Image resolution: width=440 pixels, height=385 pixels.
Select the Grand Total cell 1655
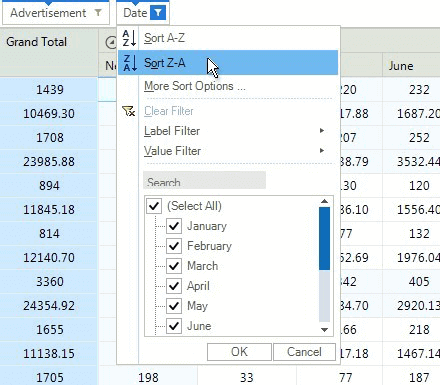click(49, 329)
